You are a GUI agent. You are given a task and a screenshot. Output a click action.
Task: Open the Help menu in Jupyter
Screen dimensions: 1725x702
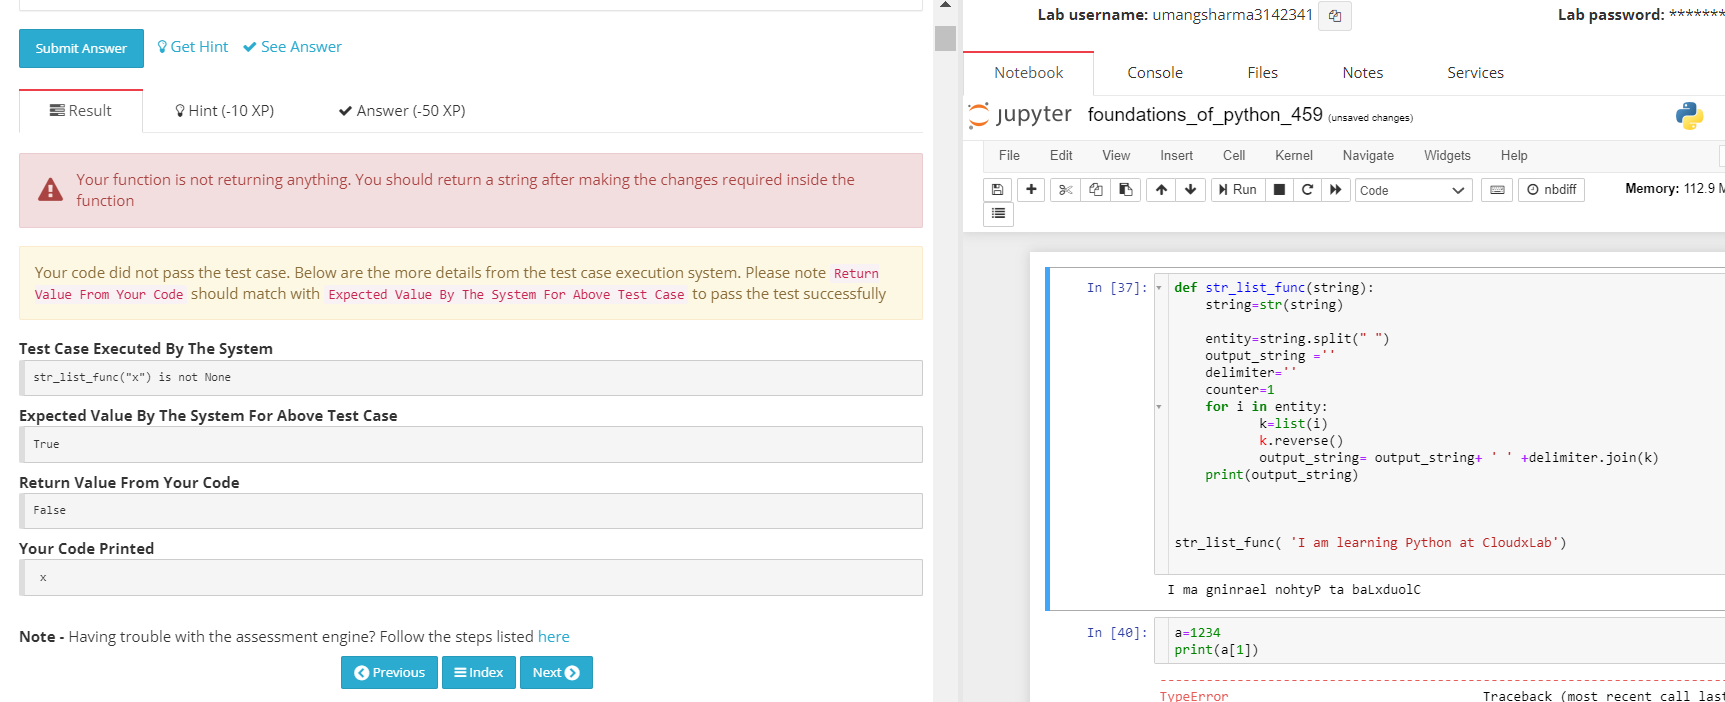(x=1514, y=155)
